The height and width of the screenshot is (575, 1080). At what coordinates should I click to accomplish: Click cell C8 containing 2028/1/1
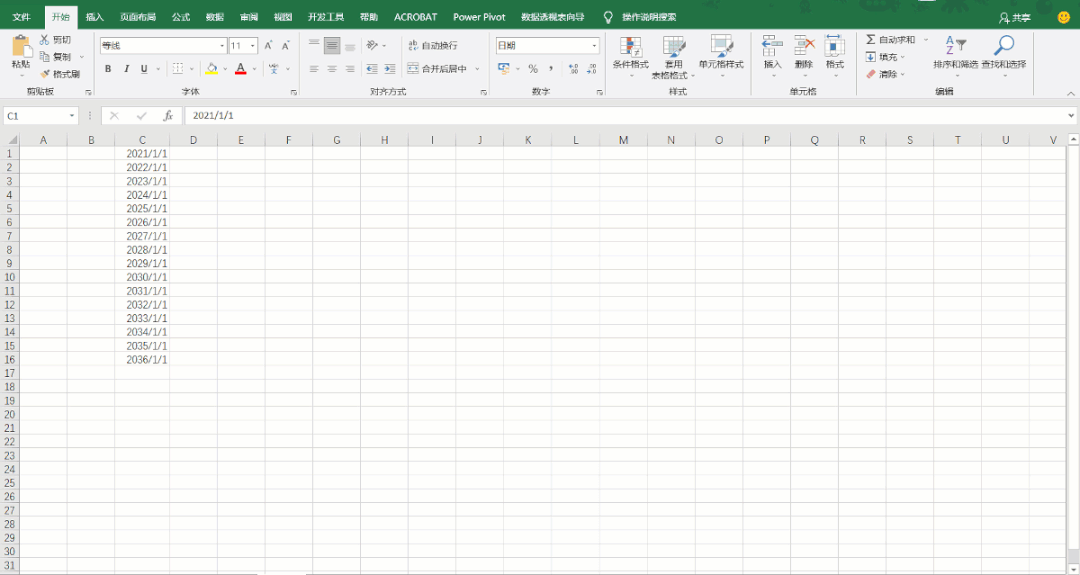click(142, 250)
